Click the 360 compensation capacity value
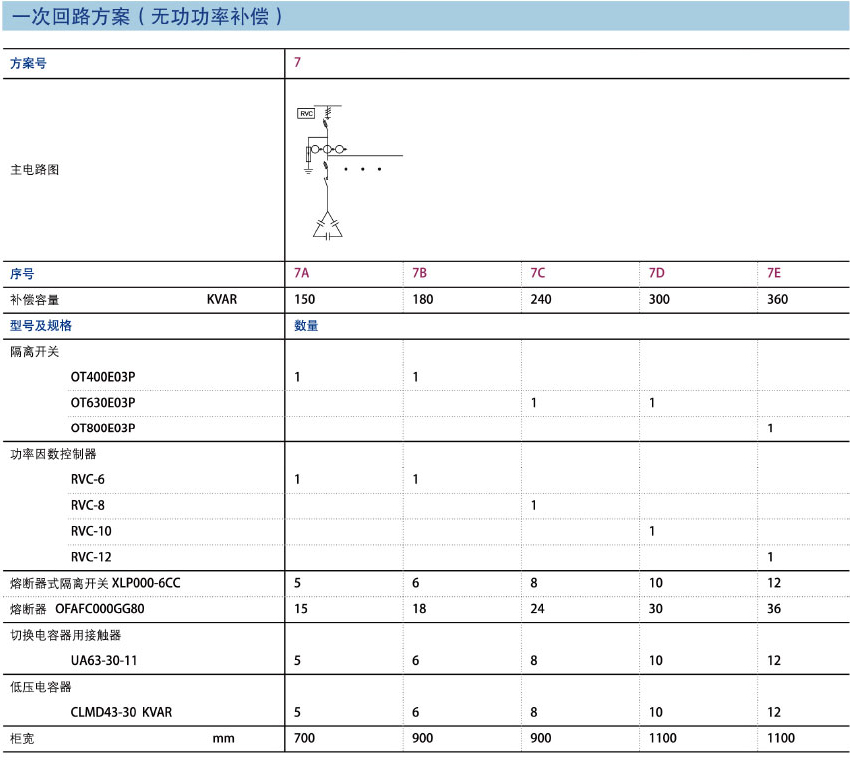This screenshot has width=850, height=772. coord(777,299)
